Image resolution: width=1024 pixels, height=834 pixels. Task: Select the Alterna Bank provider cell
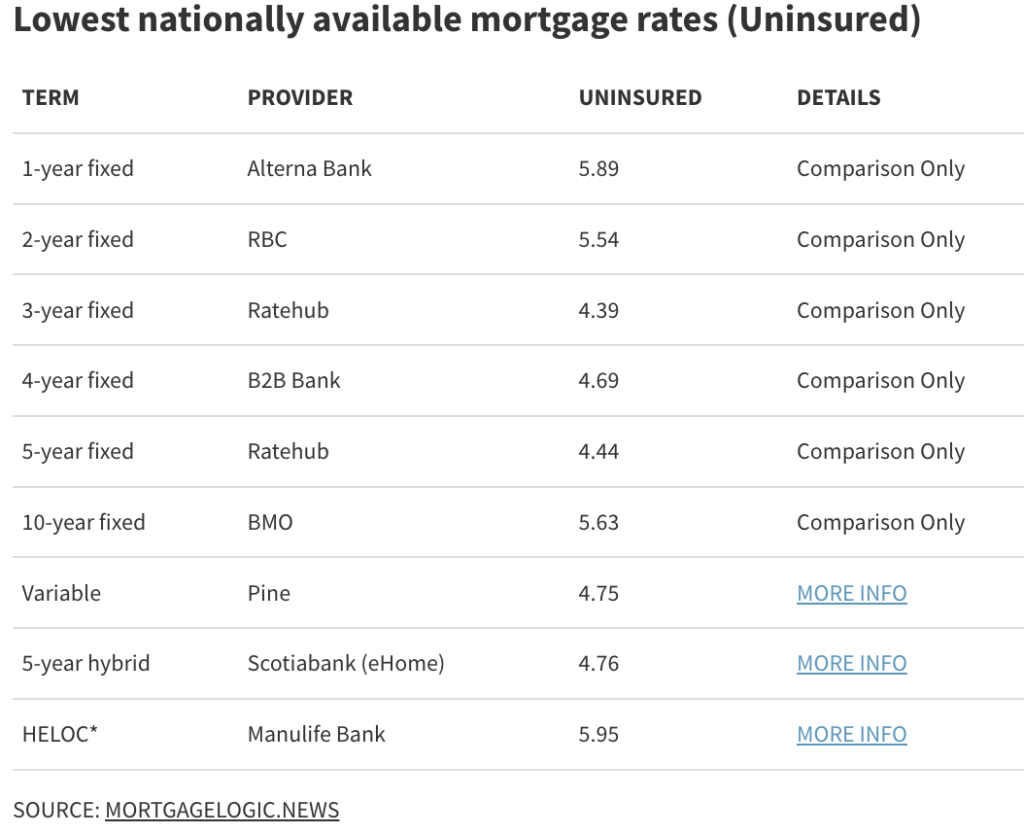click(309, 169)
